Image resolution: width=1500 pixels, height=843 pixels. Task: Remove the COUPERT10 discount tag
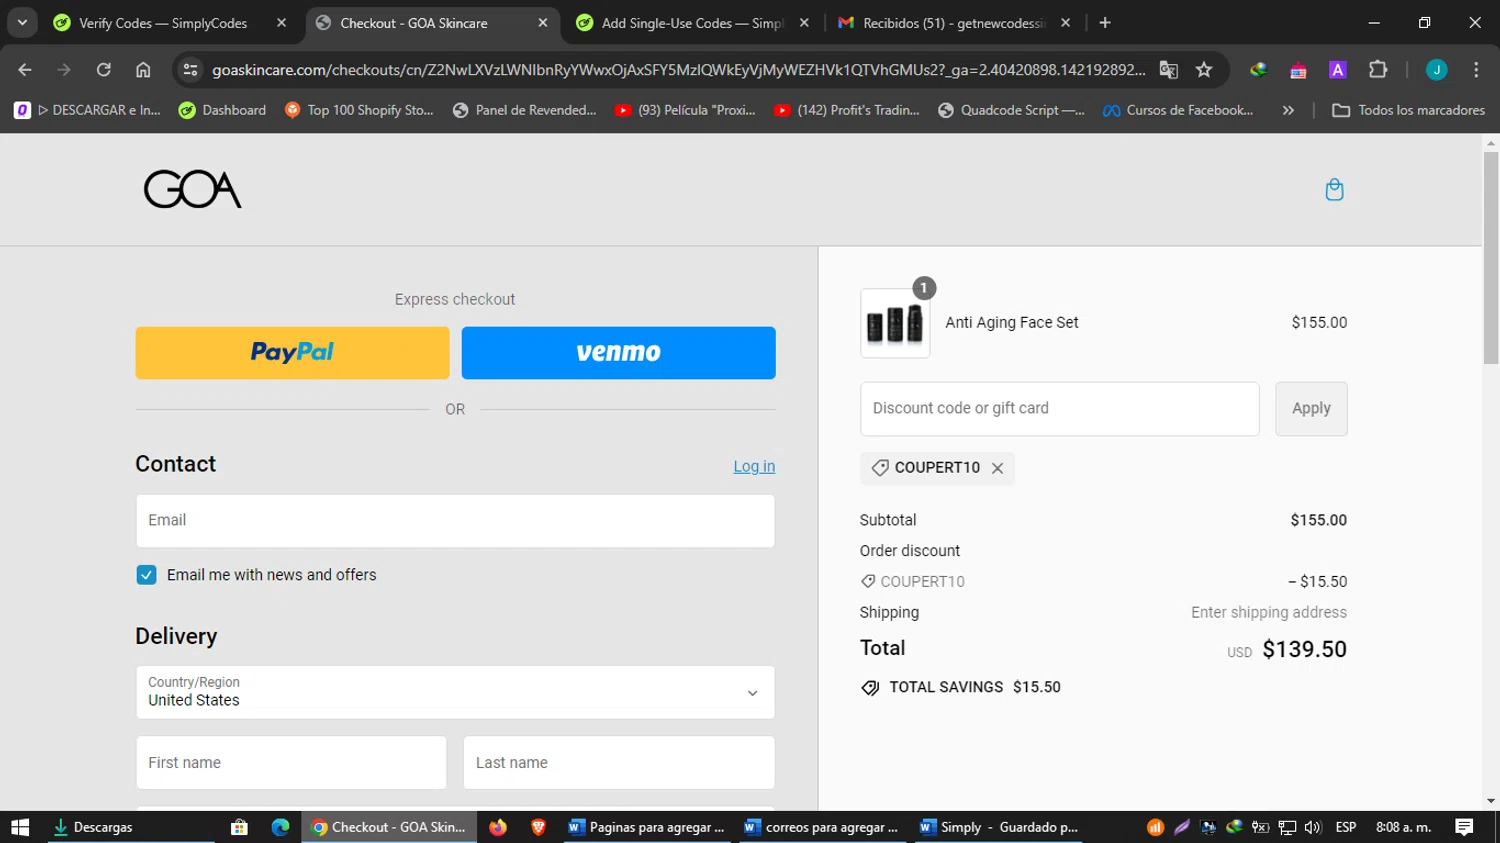point(997,468)
